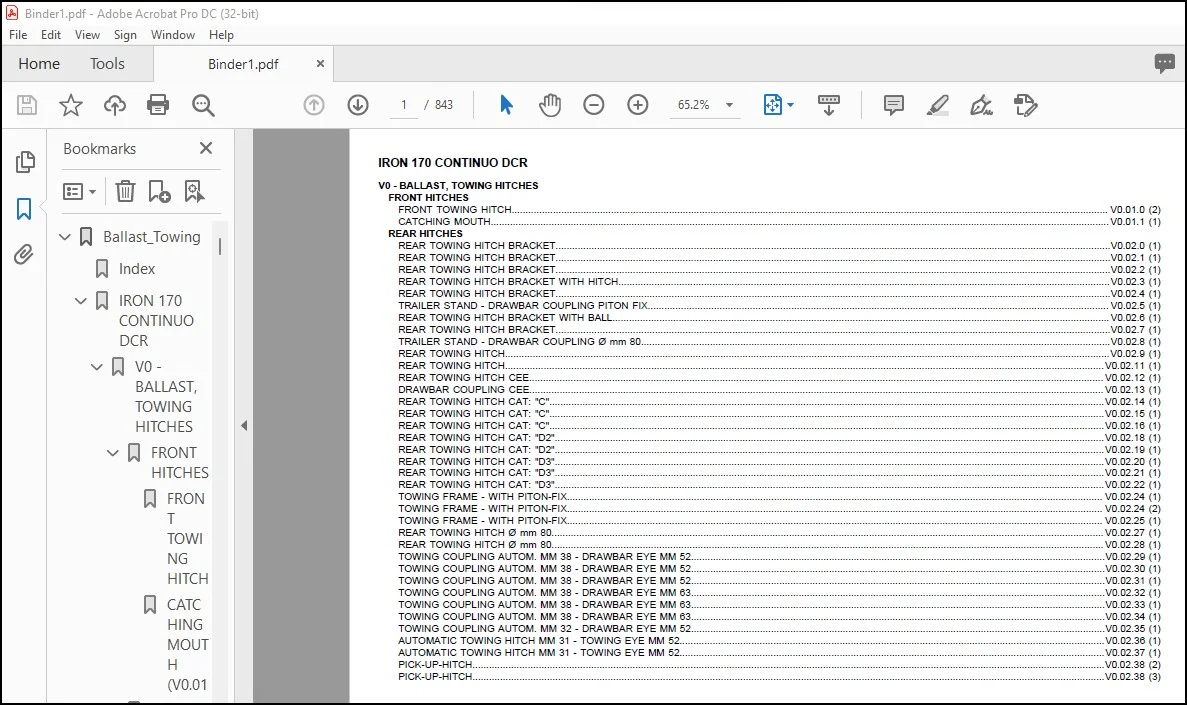The height and width of the screenshot is (705, 1187).
Task: Open TRAILER STAND - DRAWBAR COUPLING PITON FIX entry
Action: click(x=779, y=306)
